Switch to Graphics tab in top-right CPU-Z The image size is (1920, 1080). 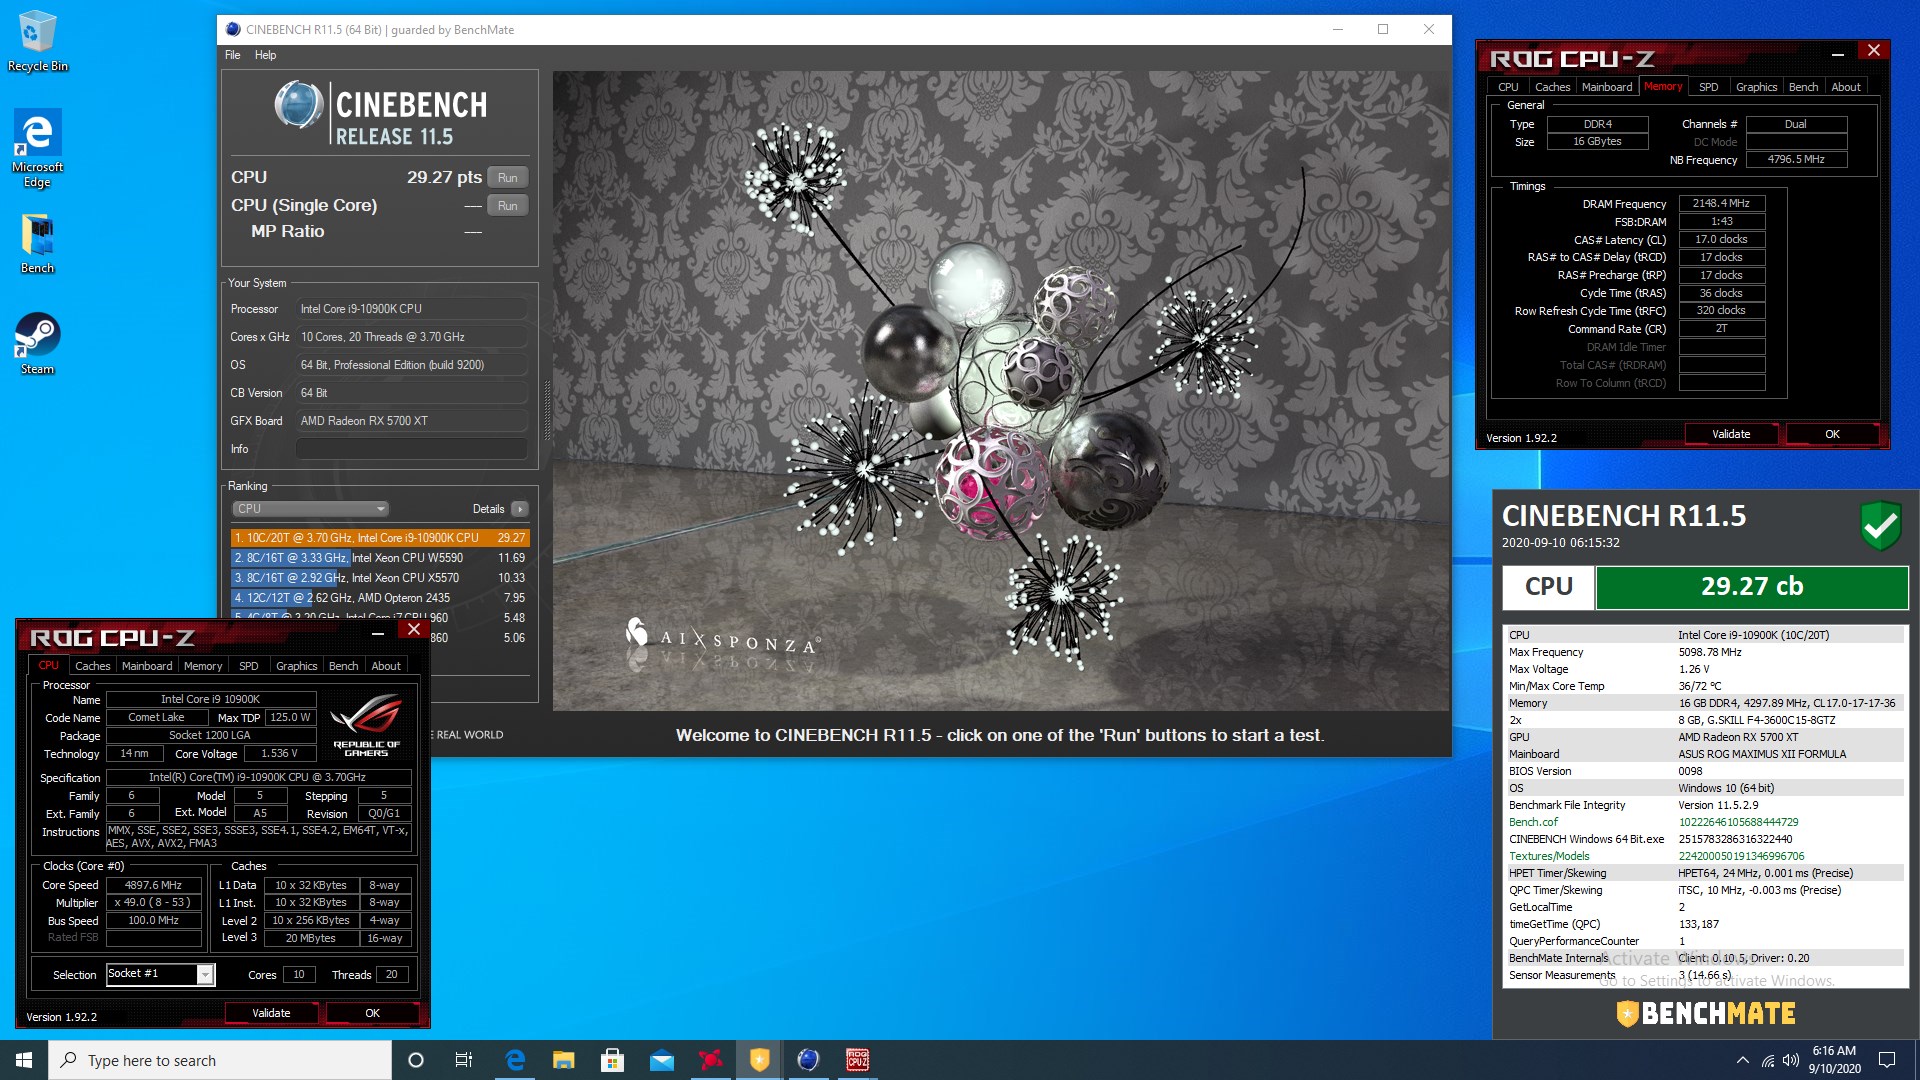[x=1756, y=87]
